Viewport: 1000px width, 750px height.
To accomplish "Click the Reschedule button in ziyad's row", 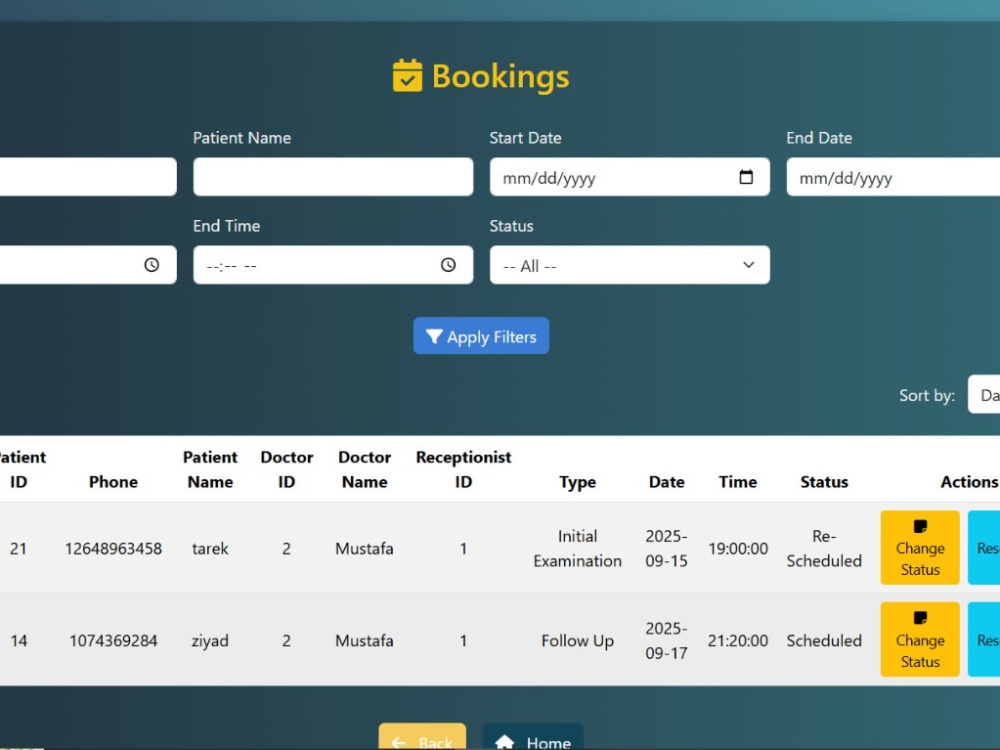I will coord(984,639).
